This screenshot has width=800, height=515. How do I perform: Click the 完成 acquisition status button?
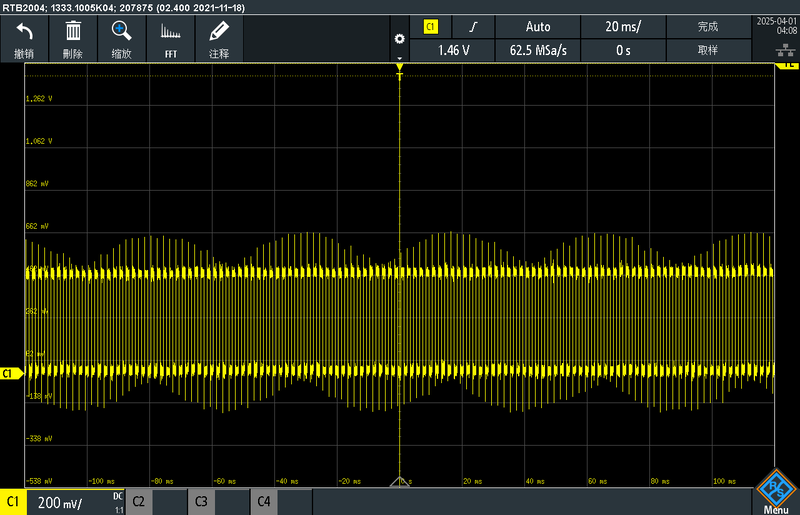point(708,27)
